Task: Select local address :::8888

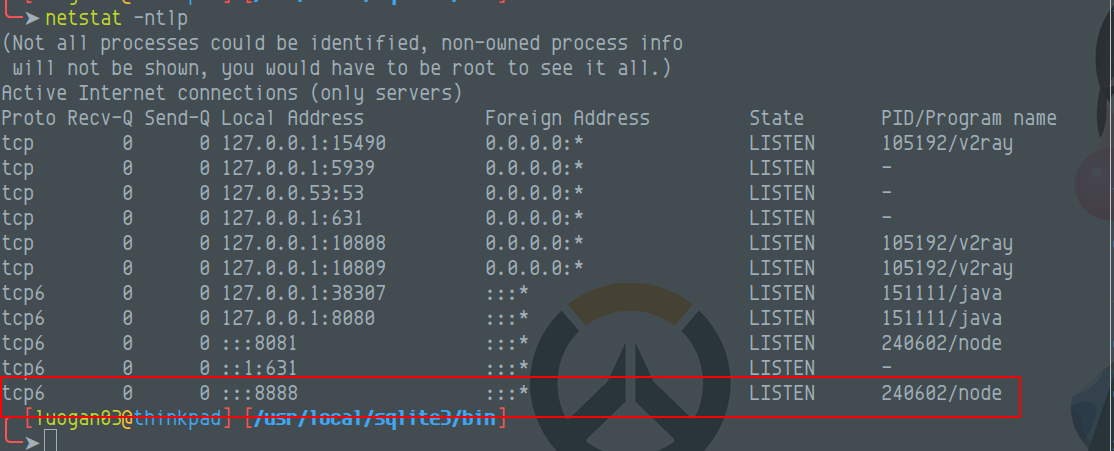Action: [x=259, y=393]
